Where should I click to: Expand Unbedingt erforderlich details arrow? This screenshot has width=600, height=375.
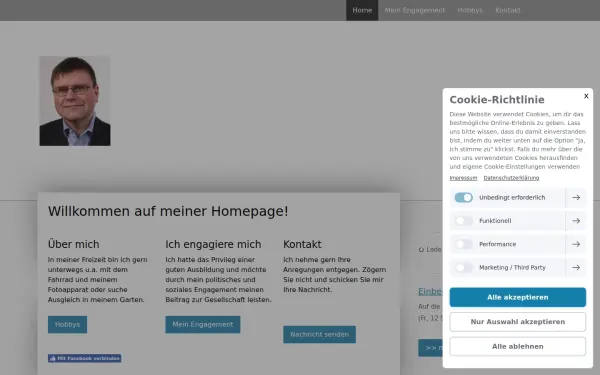pyautogui.click(x=576, y=197)
